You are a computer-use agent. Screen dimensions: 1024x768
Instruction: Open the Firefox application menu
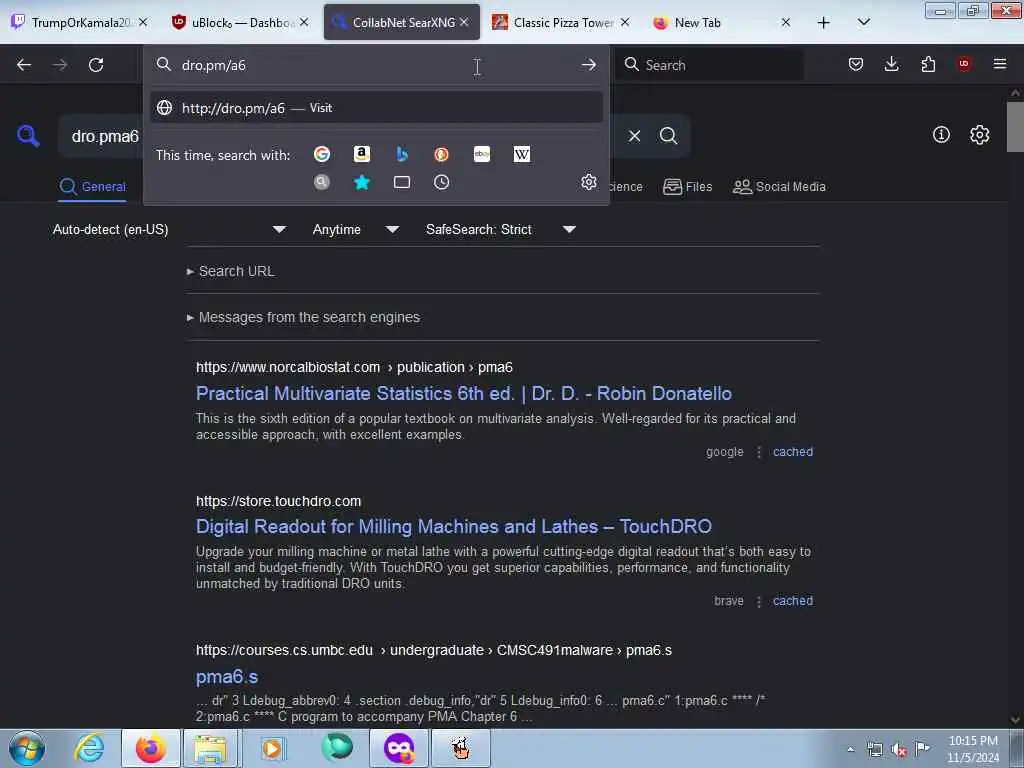[1000, 64]
